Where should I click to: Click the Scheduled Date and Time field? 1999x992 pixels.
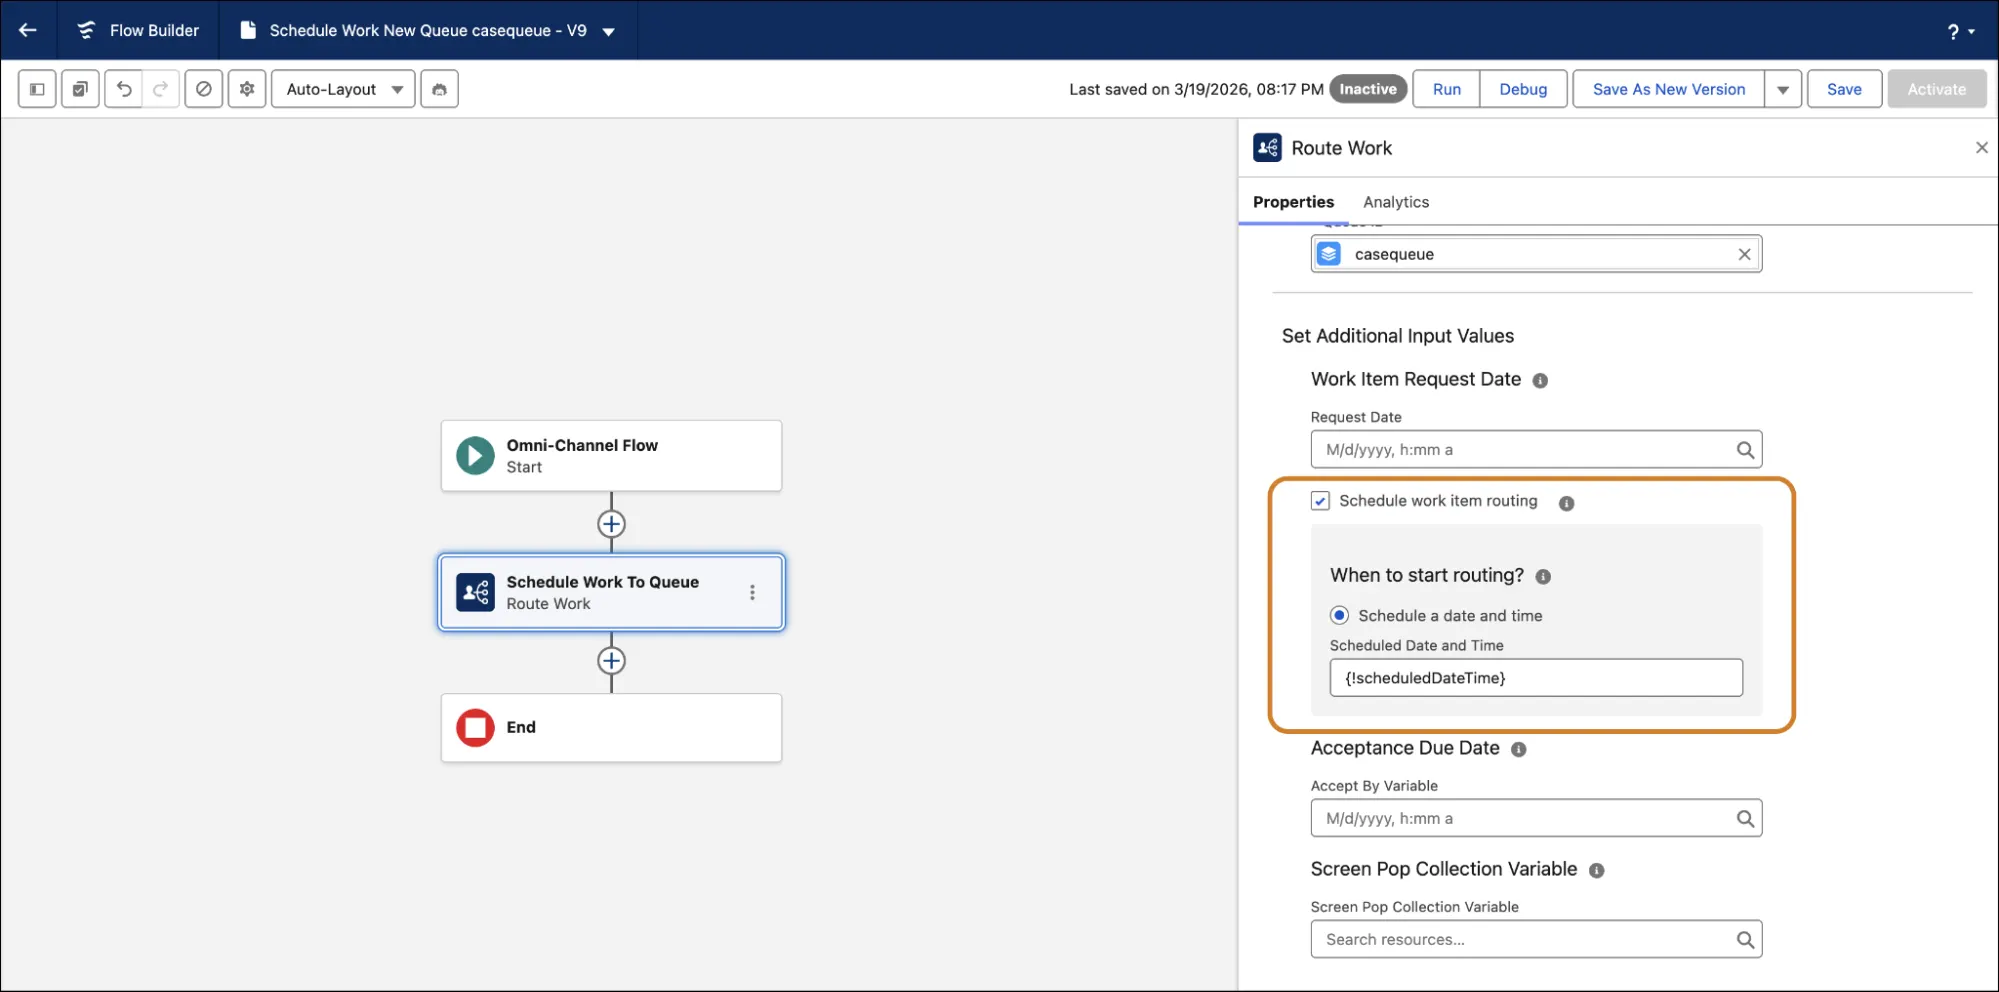[1535, 678]
